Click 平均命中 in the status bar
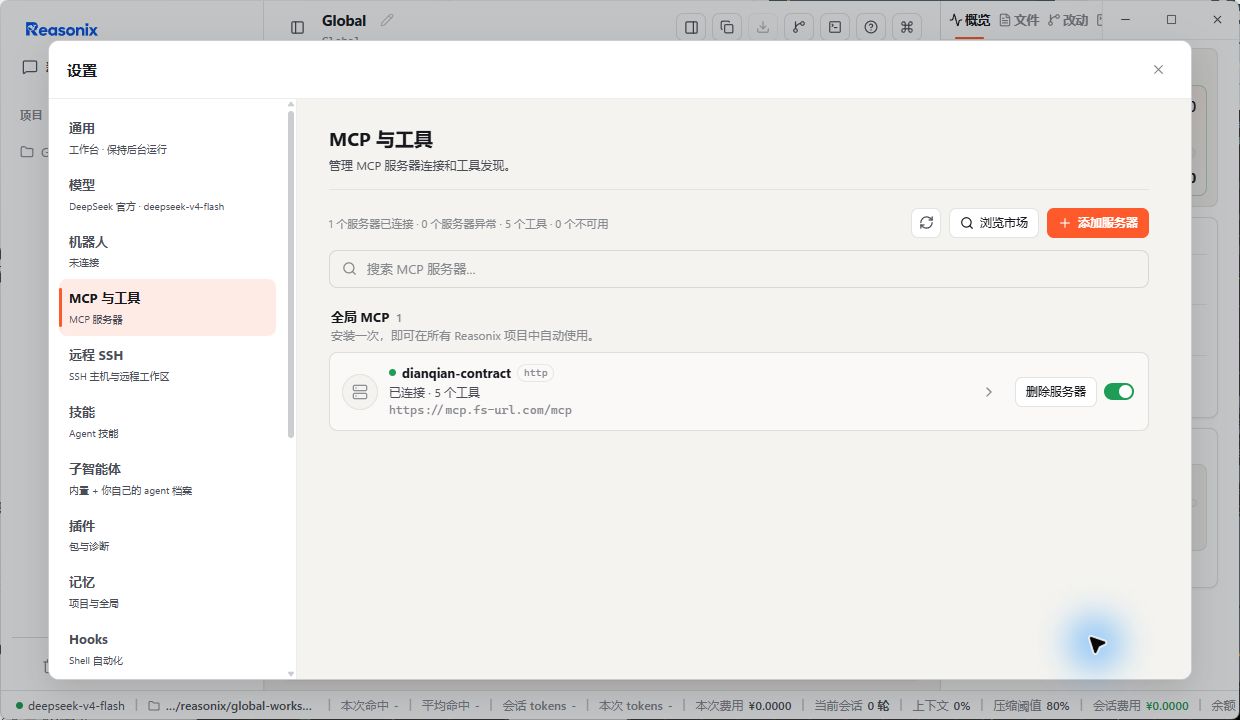This screenshot has width=1240, height=720. pyautogui.click(x=451, y=705)
